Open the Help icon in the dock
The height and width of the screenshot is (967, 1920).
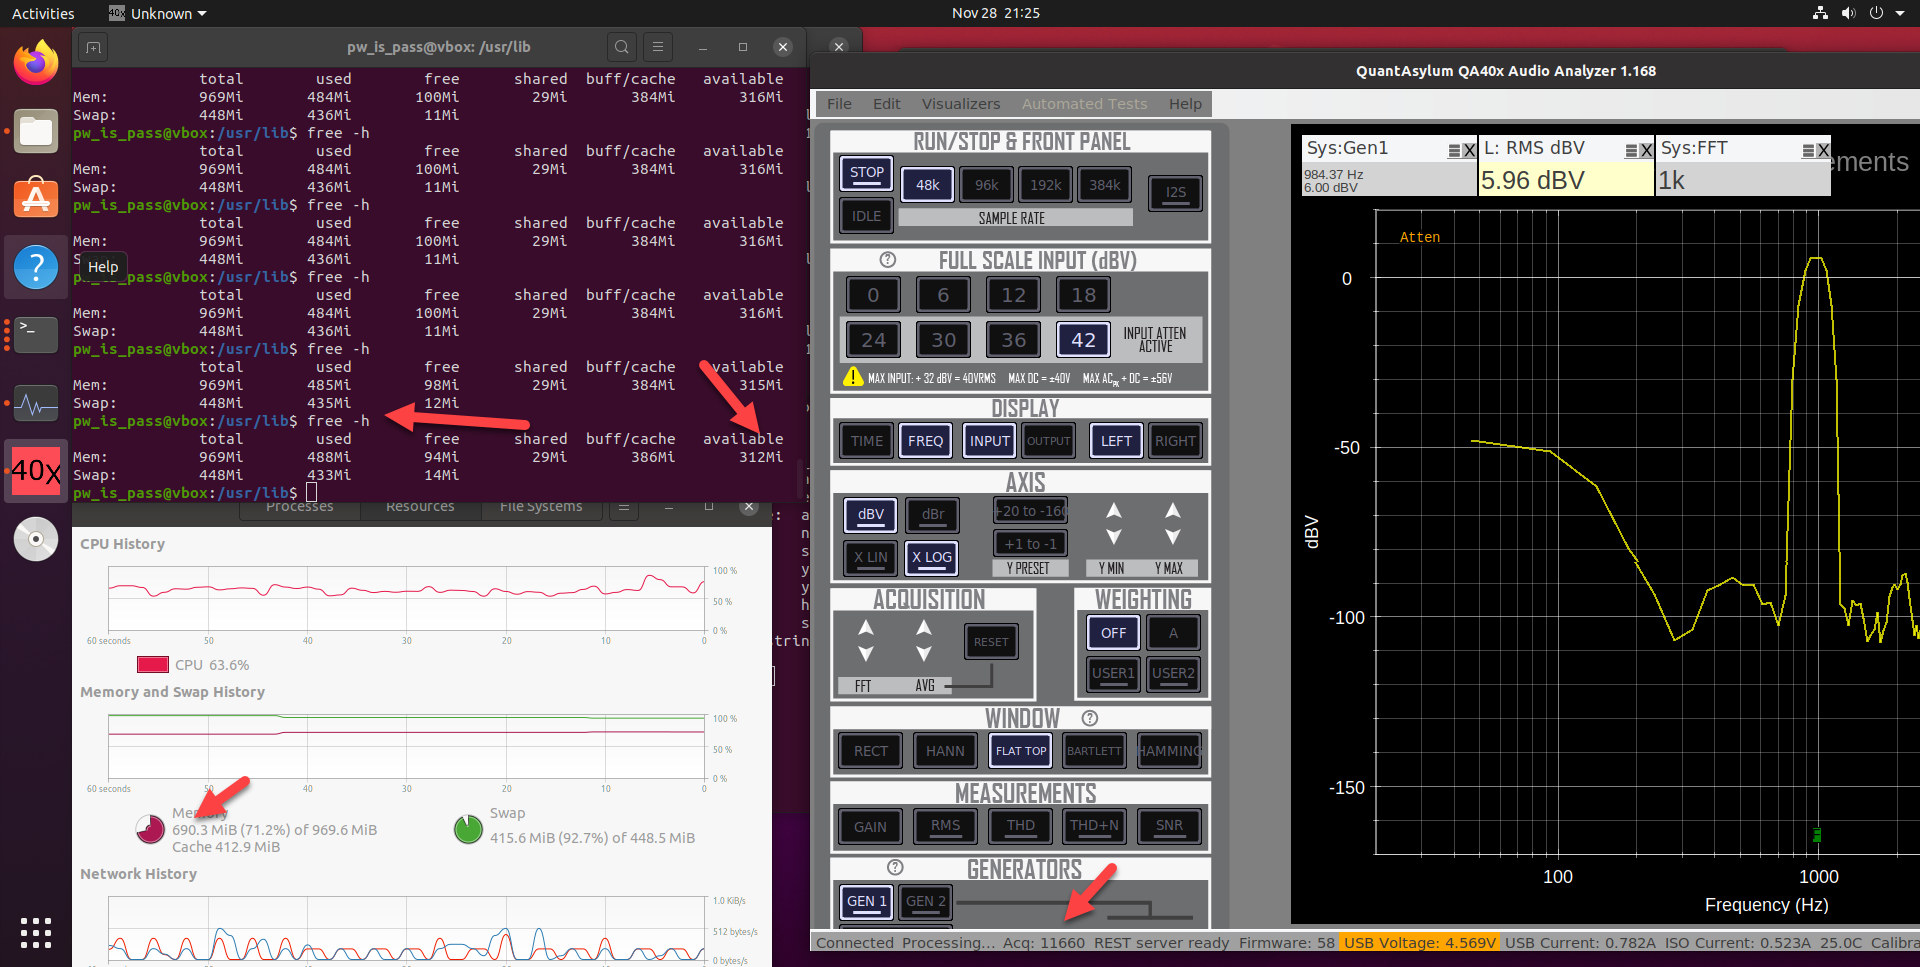click(36, 267)
